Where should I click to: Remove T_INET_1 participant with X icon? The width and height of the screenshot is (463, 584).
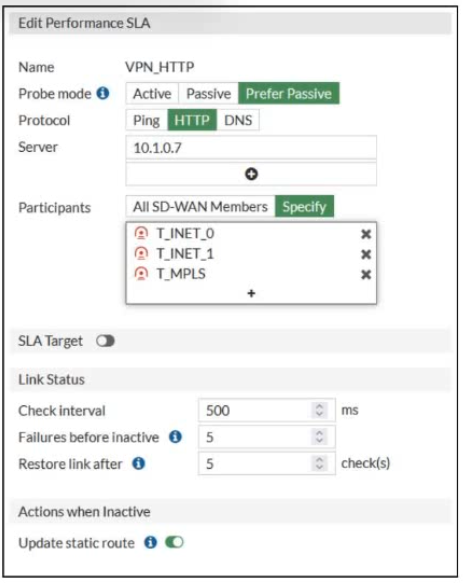(366, 254)
